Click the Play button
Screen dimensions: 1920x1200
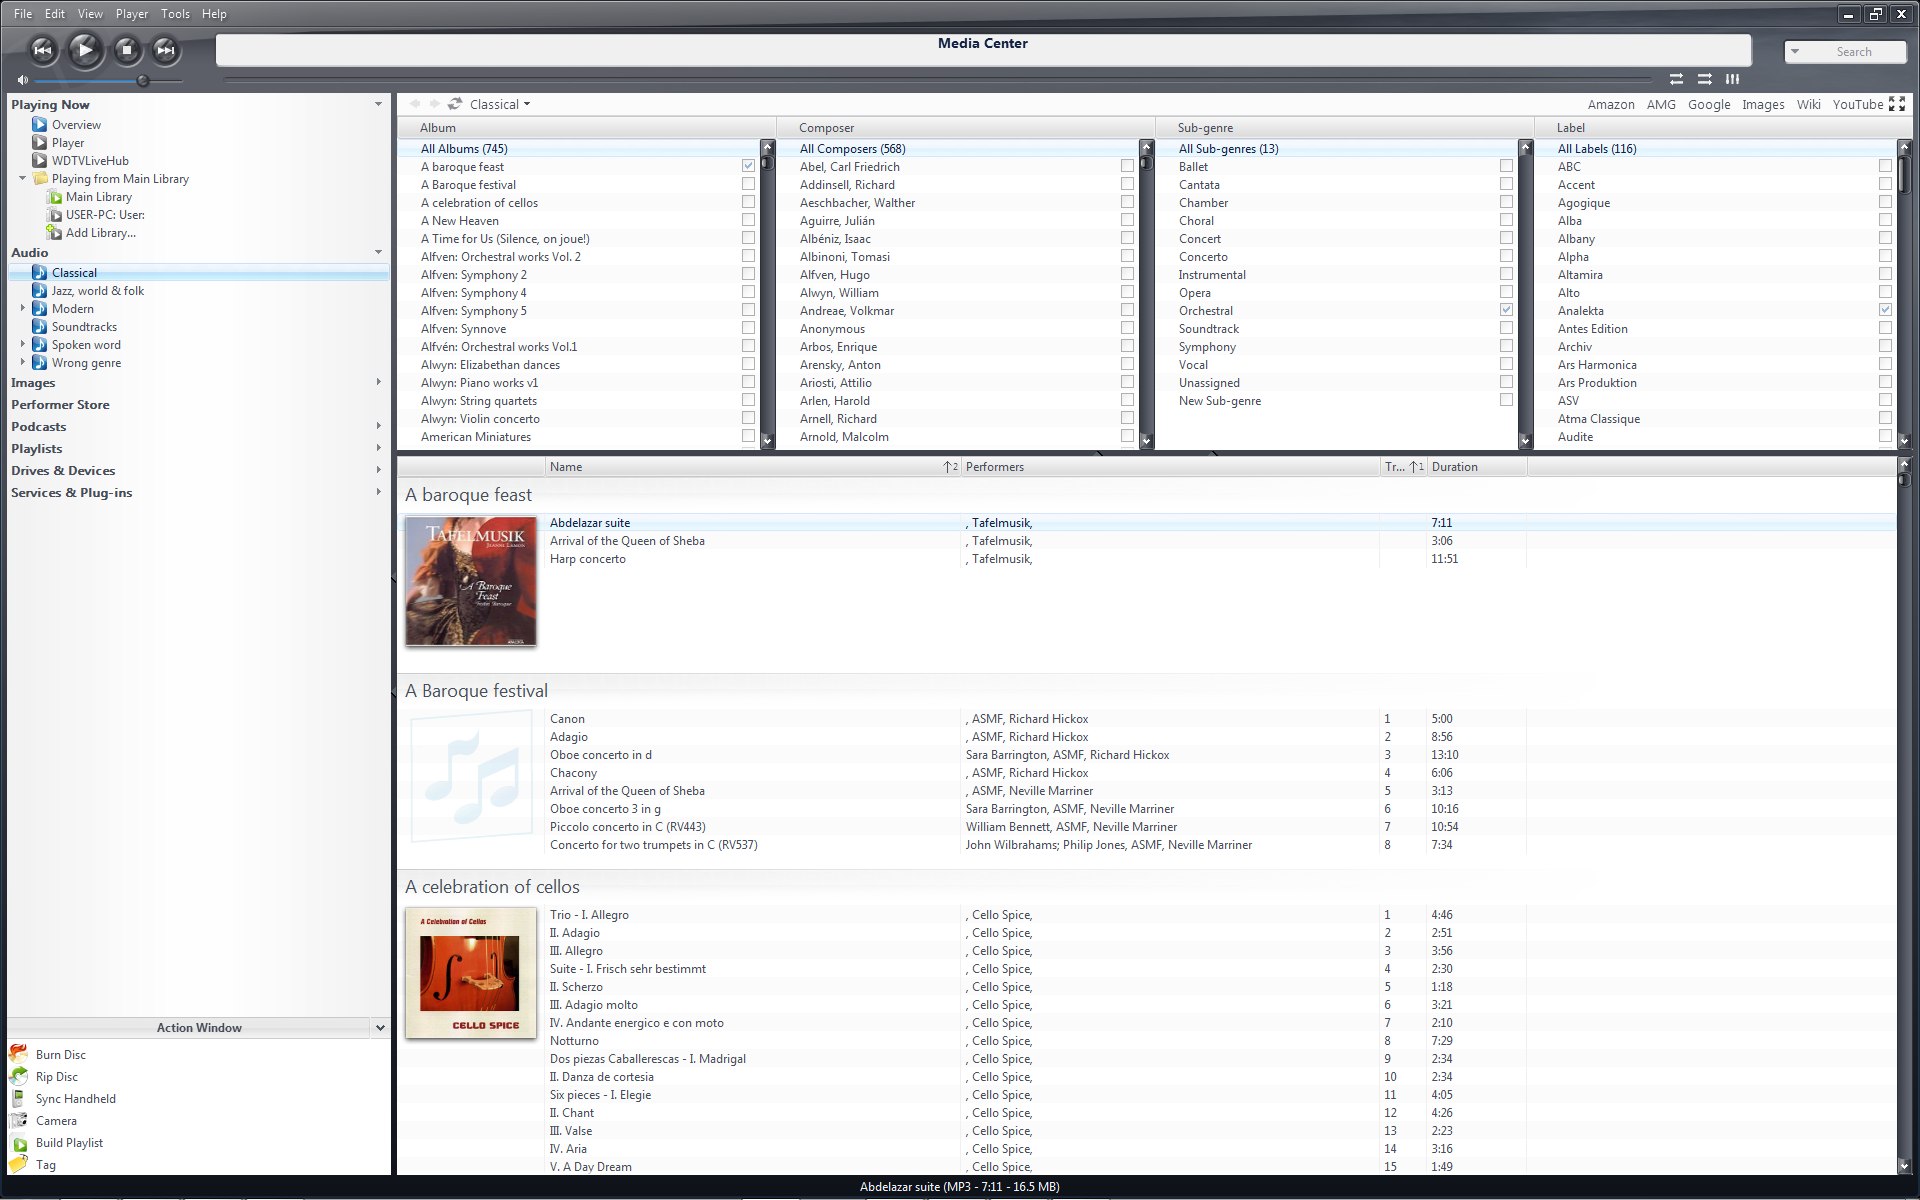[85, 49]
